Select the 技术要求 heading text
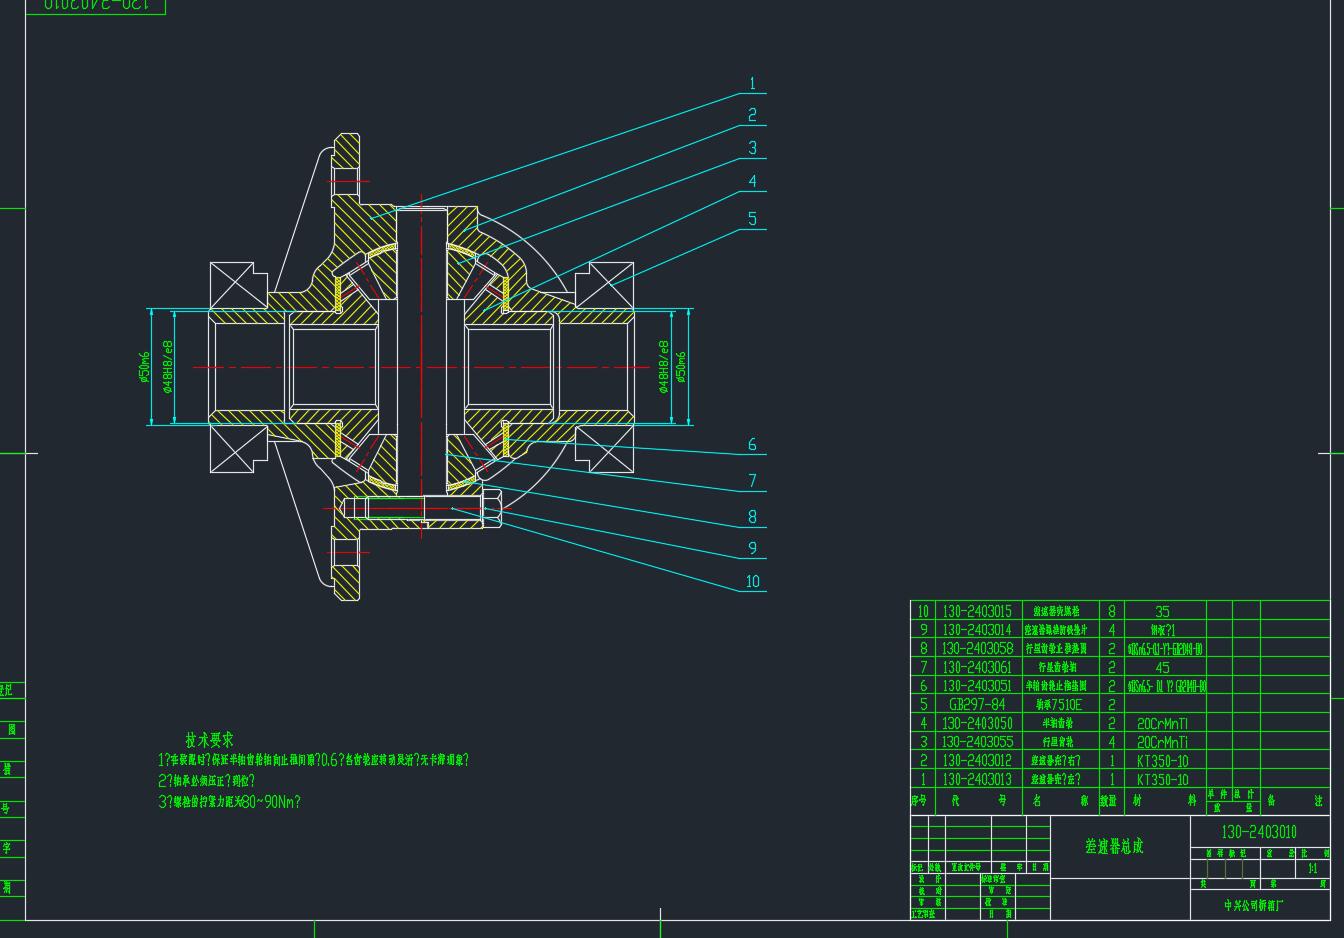The height and width of the screenshot is (938, 1344). coord(209,740)
